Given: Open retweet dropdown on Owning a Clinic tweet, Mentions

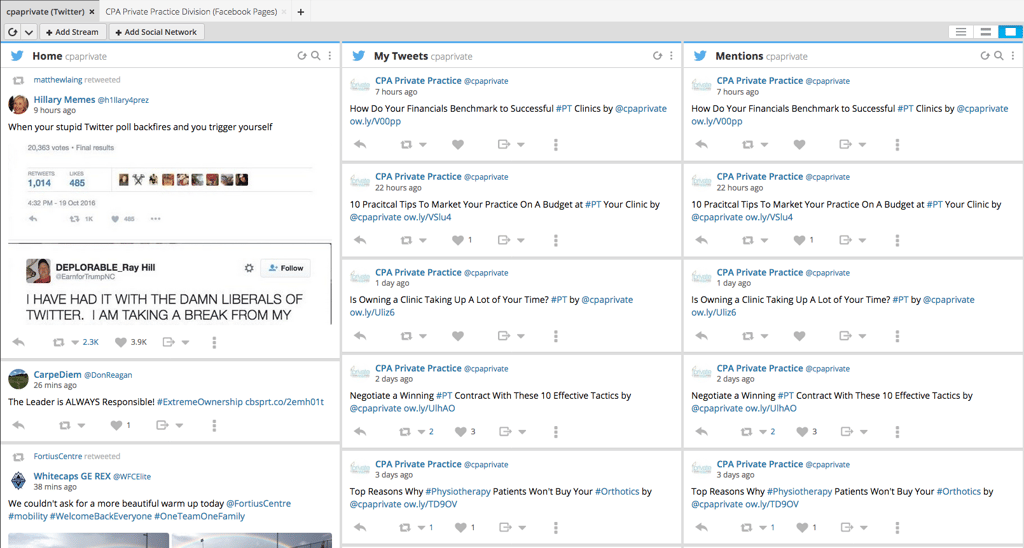Looking at the screenshot, I should click(x=763, y=336).
